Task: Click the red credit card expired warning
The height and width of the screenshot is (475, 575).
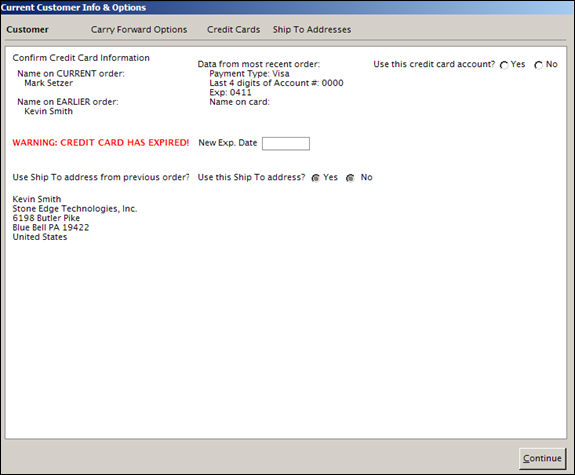Action: (x=101, y=142)
